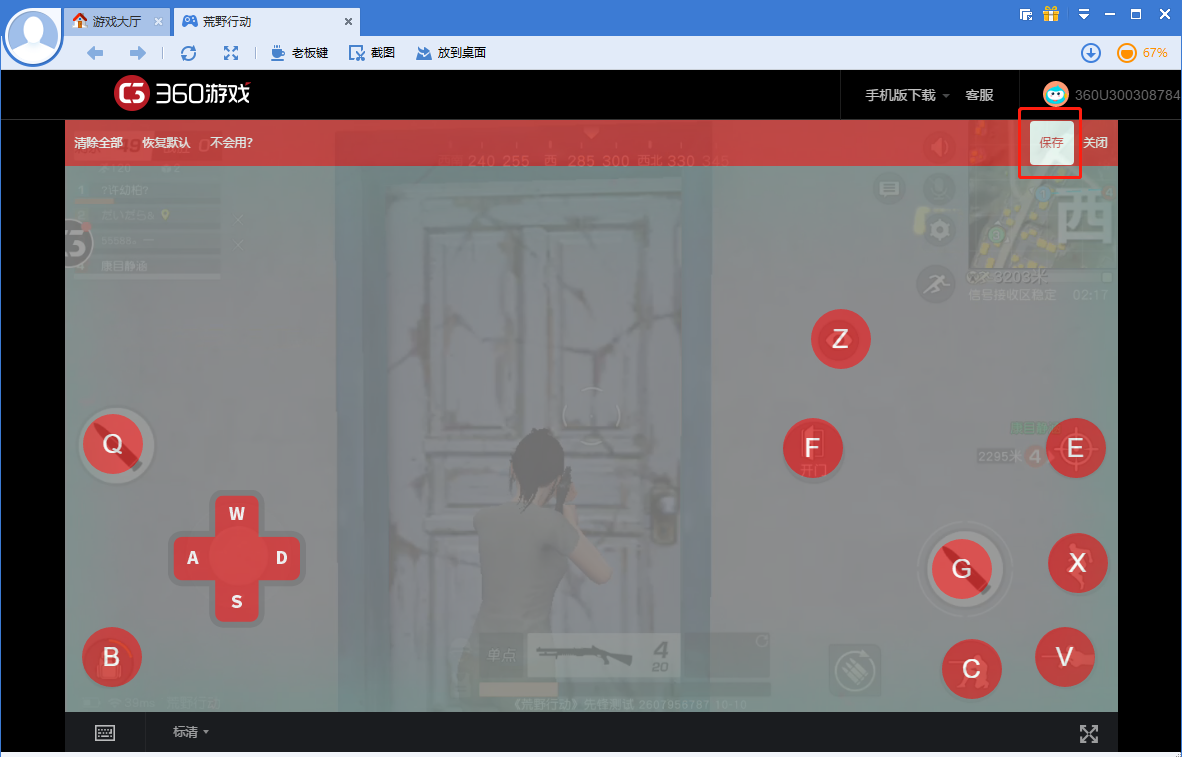Screen dimensions: 1182x757
Task: Take a screenshot with 截图
Action: pyautogui.click(x=372, y=53)
